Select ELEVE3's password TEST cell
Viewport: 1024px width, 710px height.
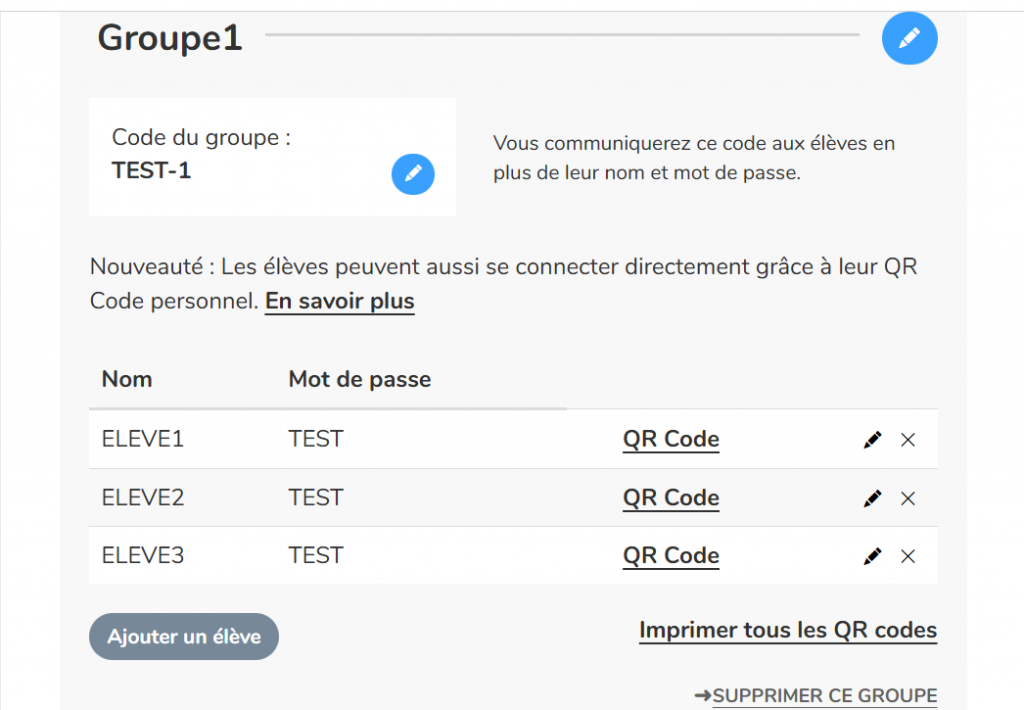315,555
